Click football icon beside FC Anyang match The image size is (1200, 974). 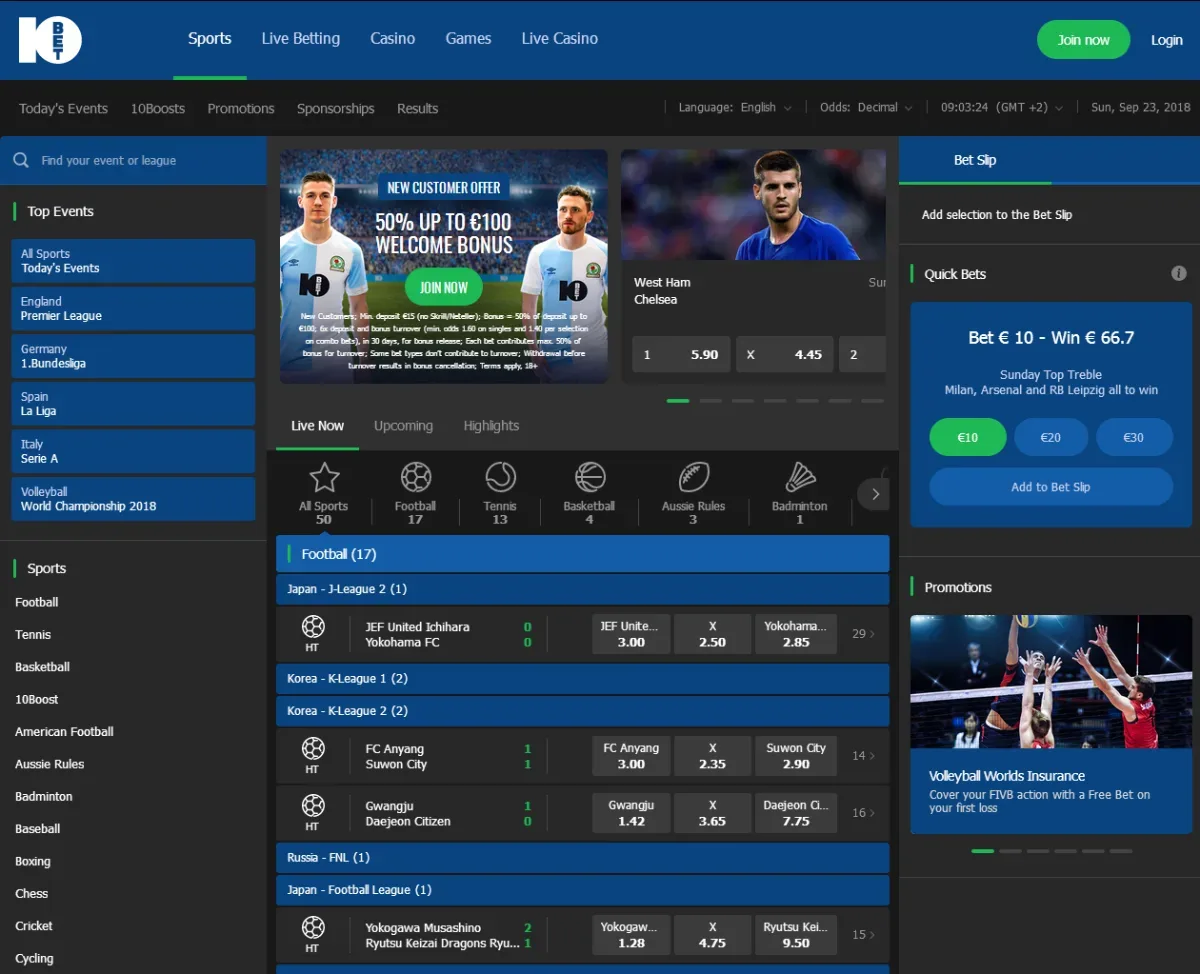pyautogui.click(x=313, y=749)
